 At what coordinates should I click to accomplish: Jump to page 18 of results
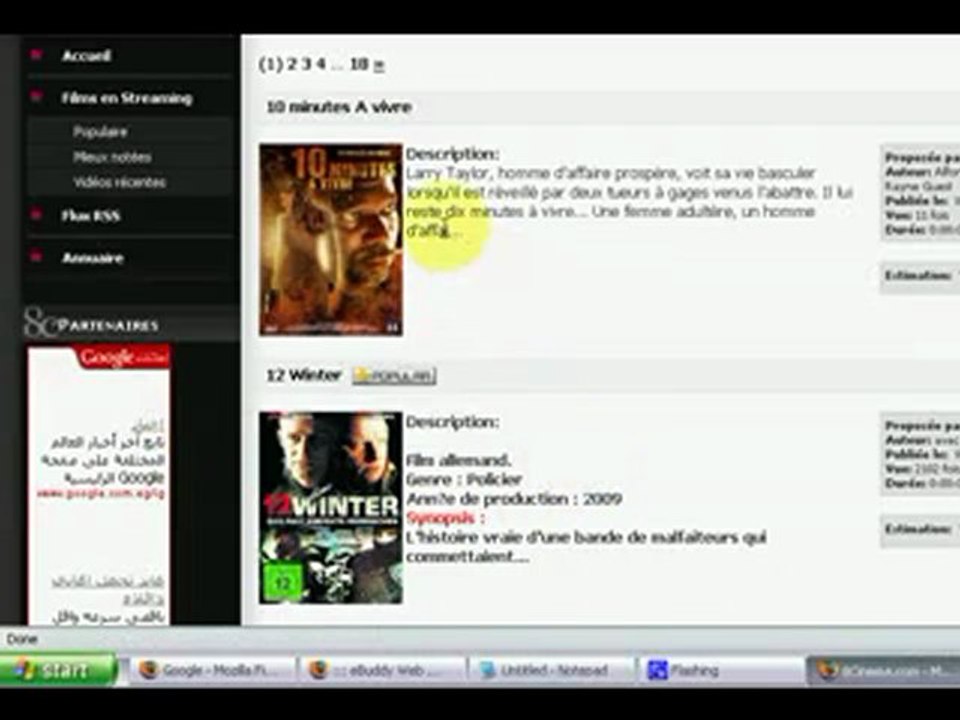coord(359,64)
